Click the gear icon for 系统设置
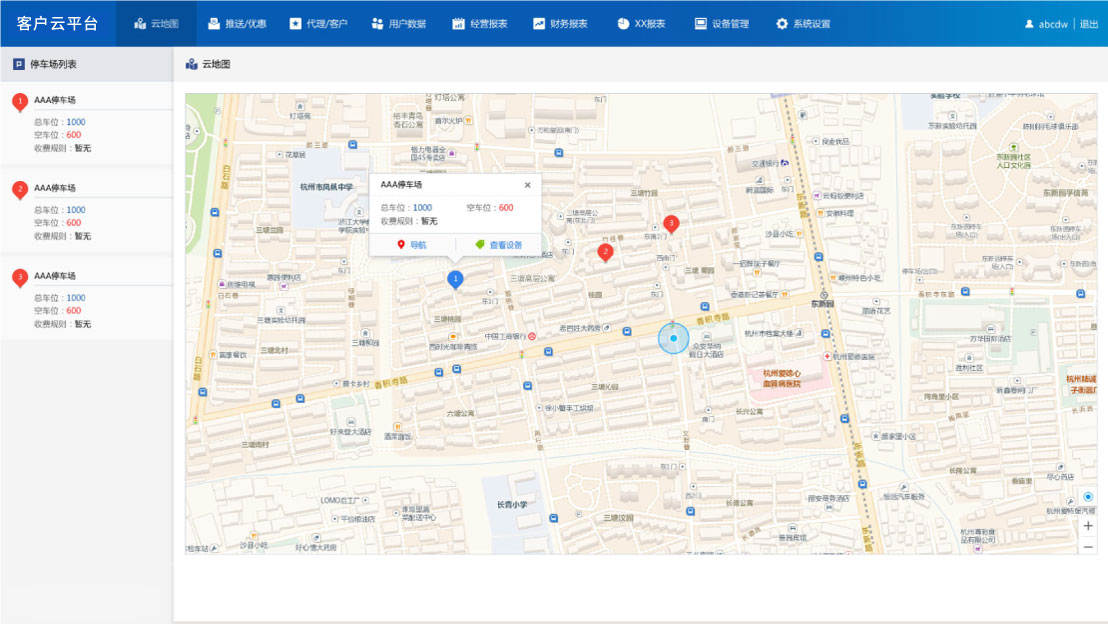The height and width of the screenshot is (624, 1108). [782, 23]
